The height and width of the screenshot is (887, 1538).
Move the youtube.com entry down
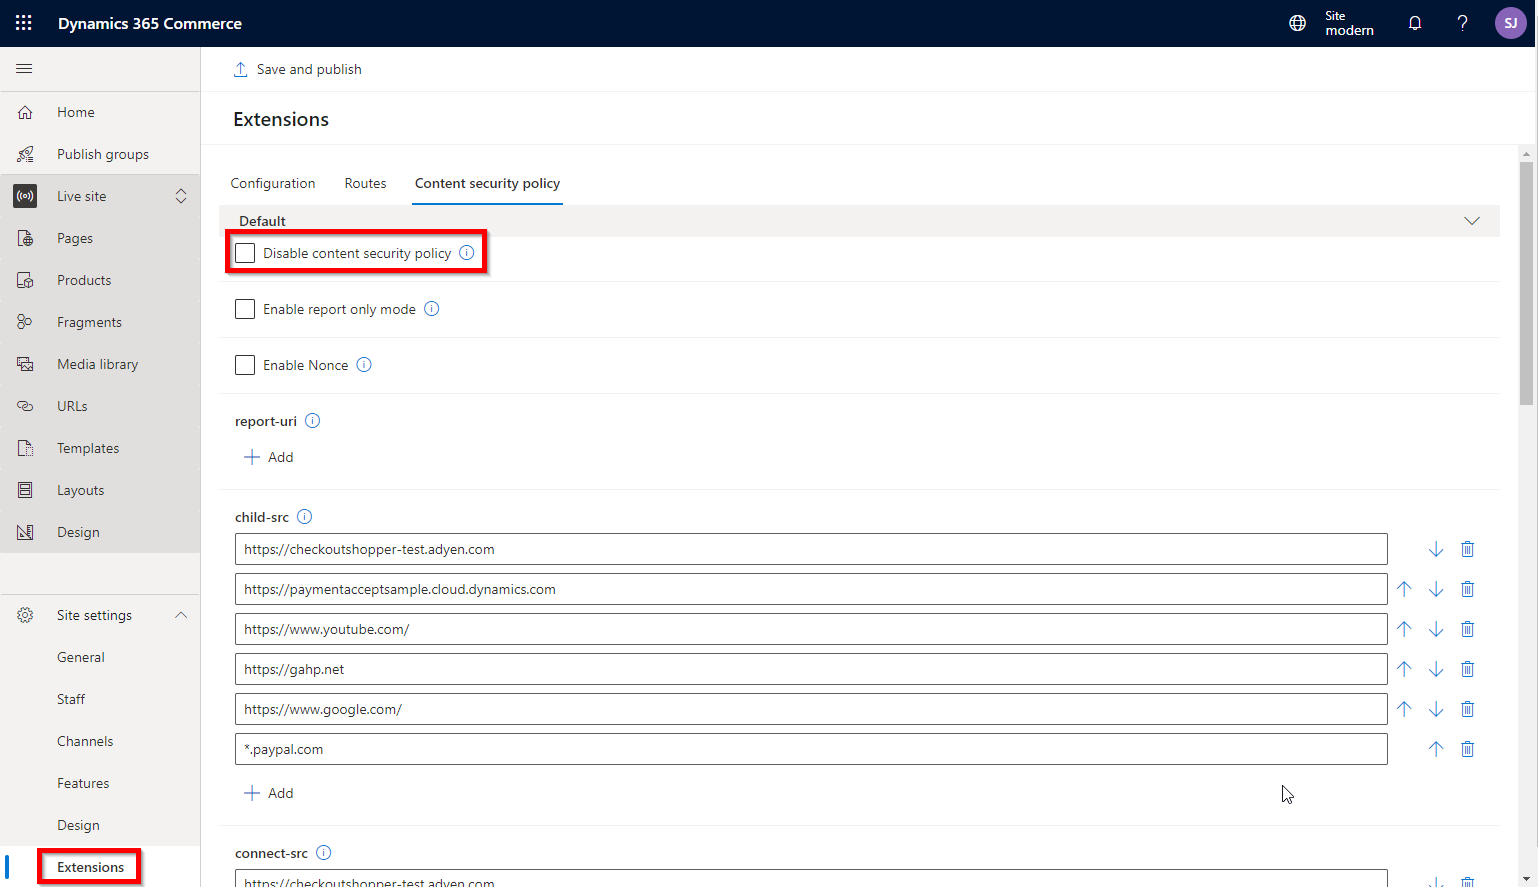pyautogui.click(x=1436, y=629)
